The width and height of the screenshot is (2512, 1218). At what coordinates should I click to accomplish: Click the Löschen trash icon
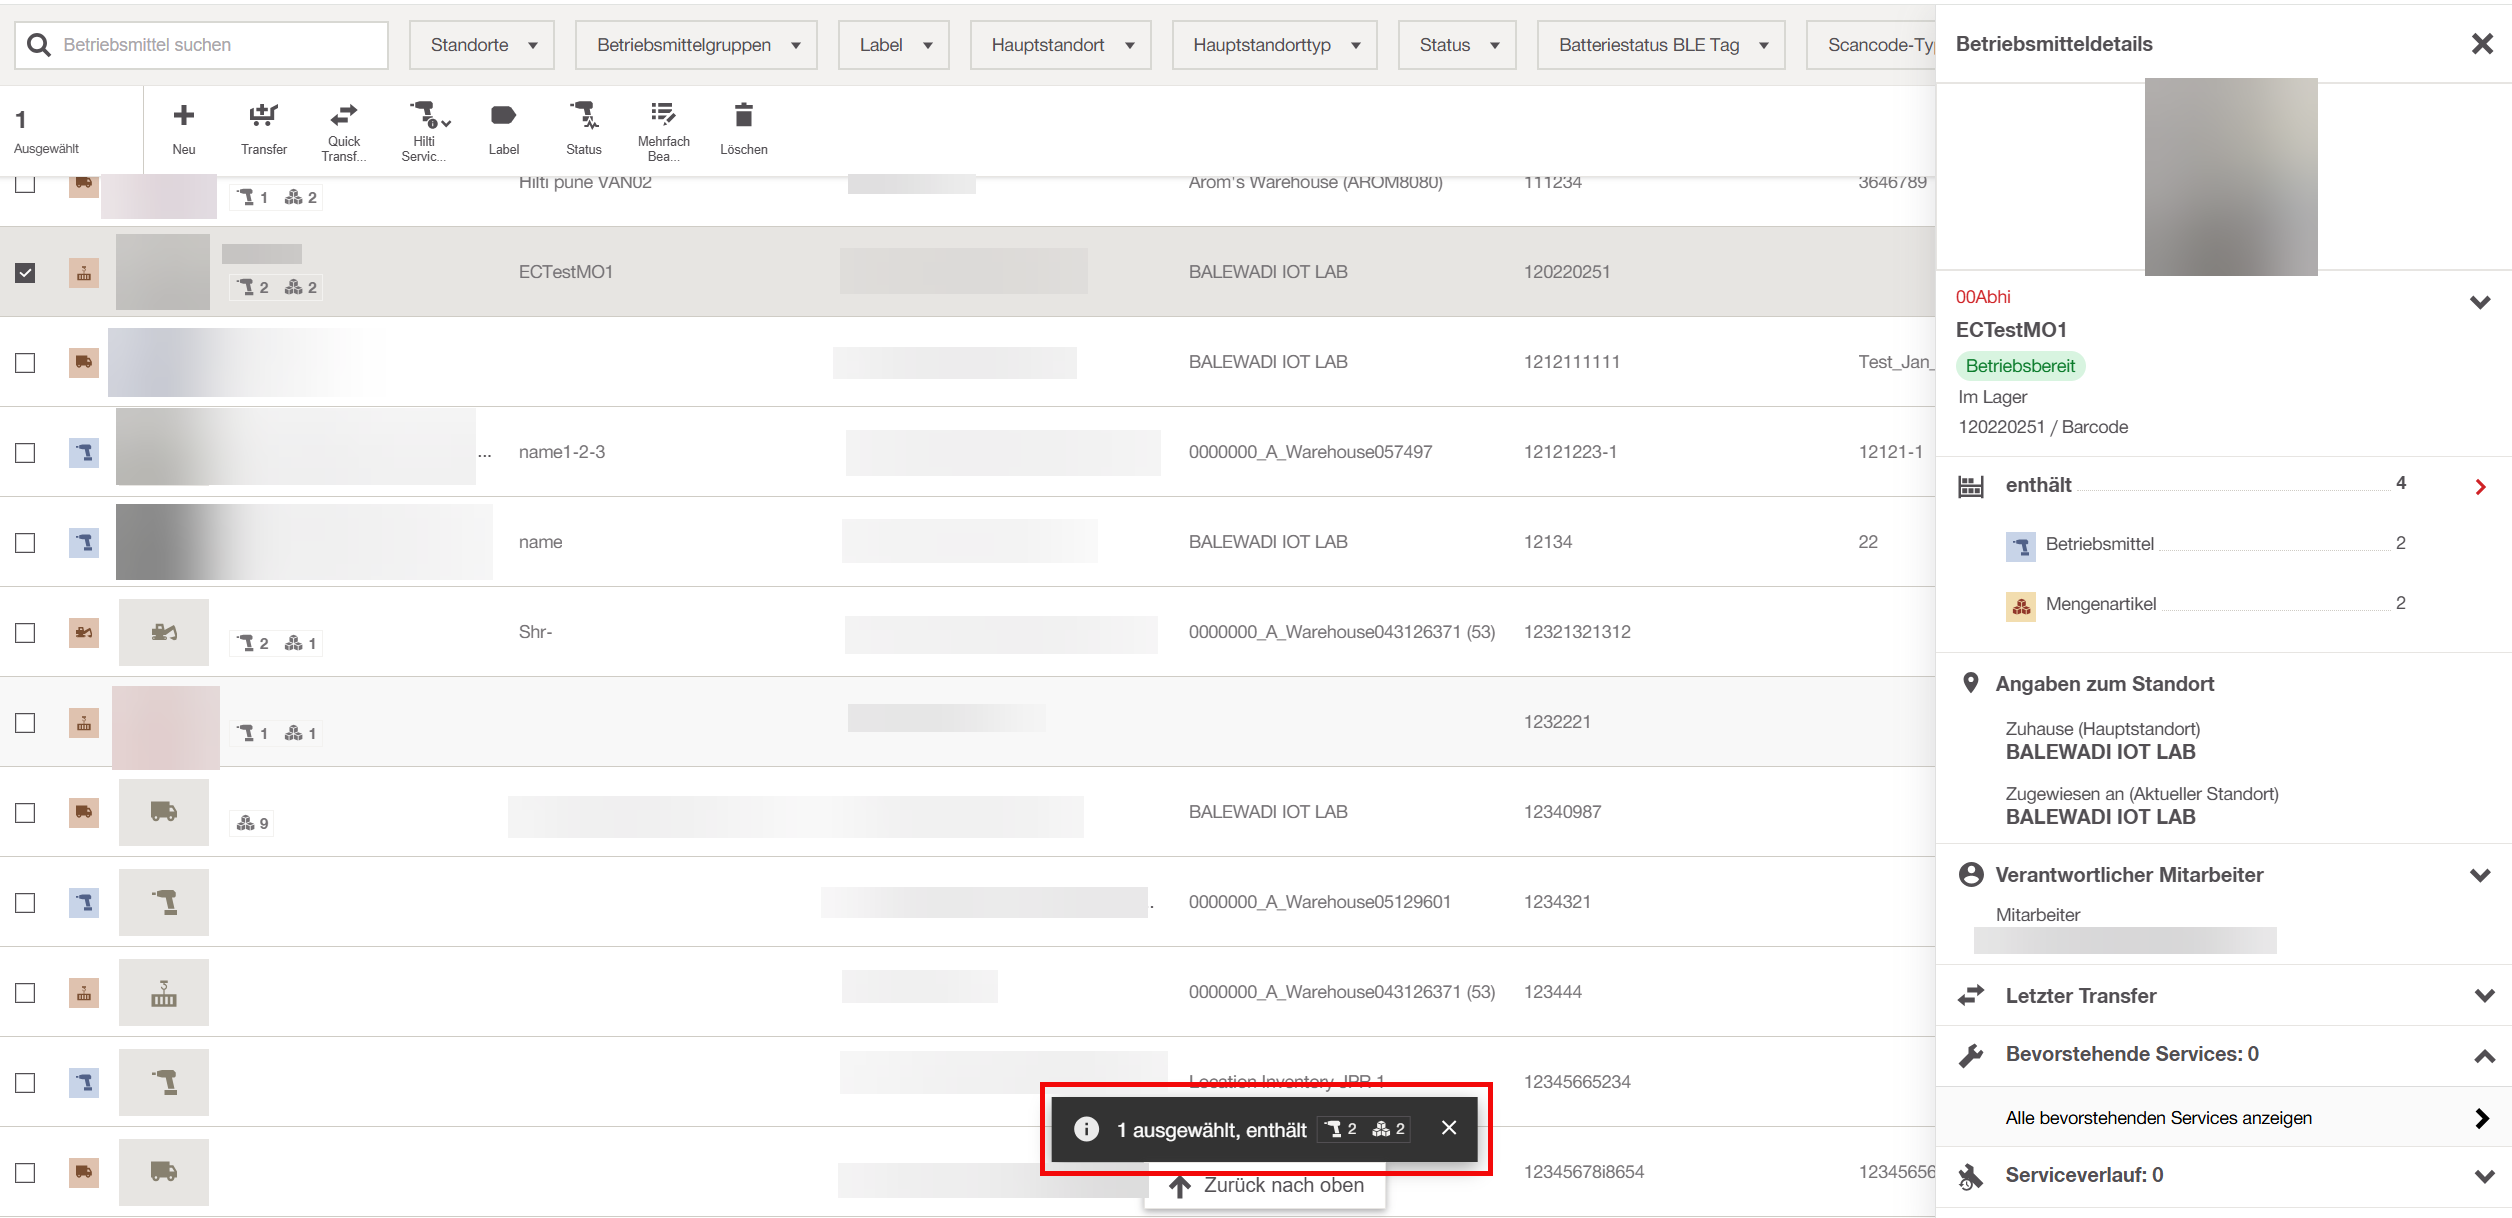tap(743, 116)
